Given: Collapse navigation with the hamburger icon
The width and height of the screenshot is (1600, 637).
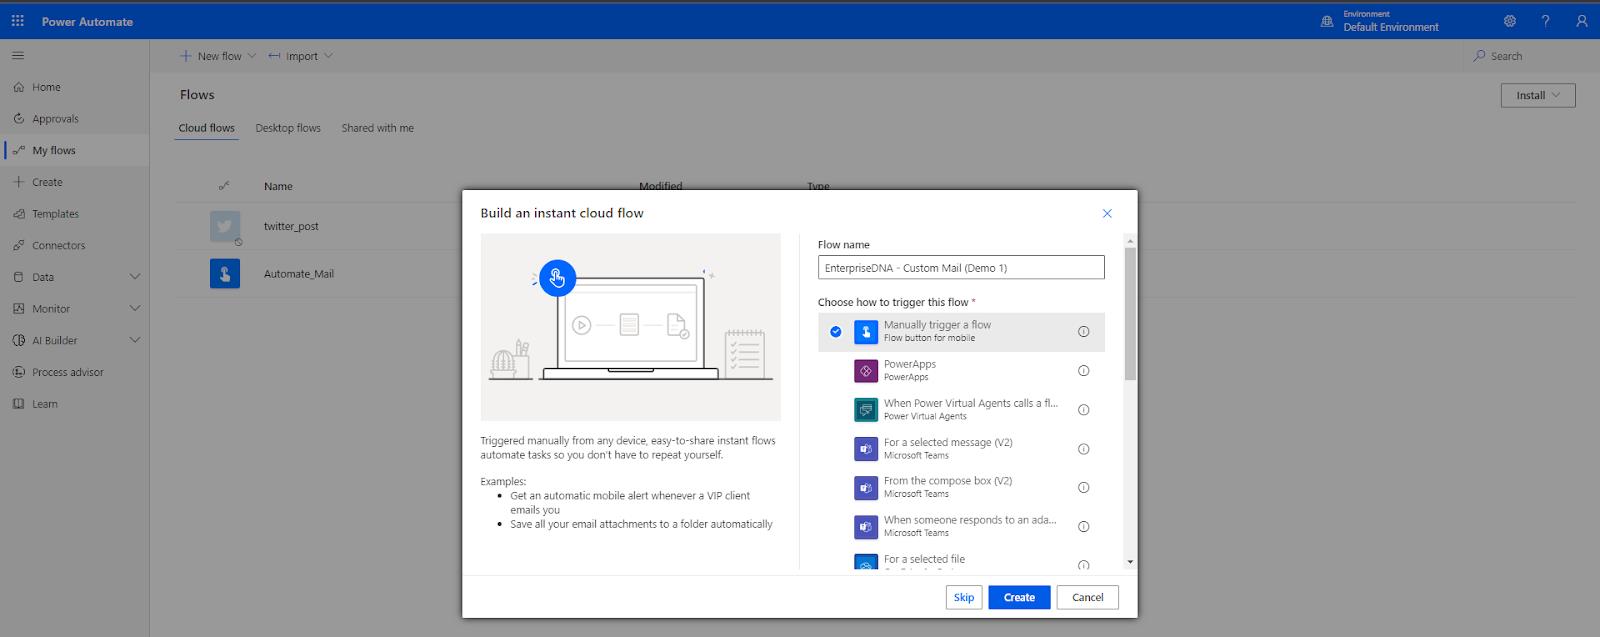Looking at the screenshot, I should [x=18, y=56].
